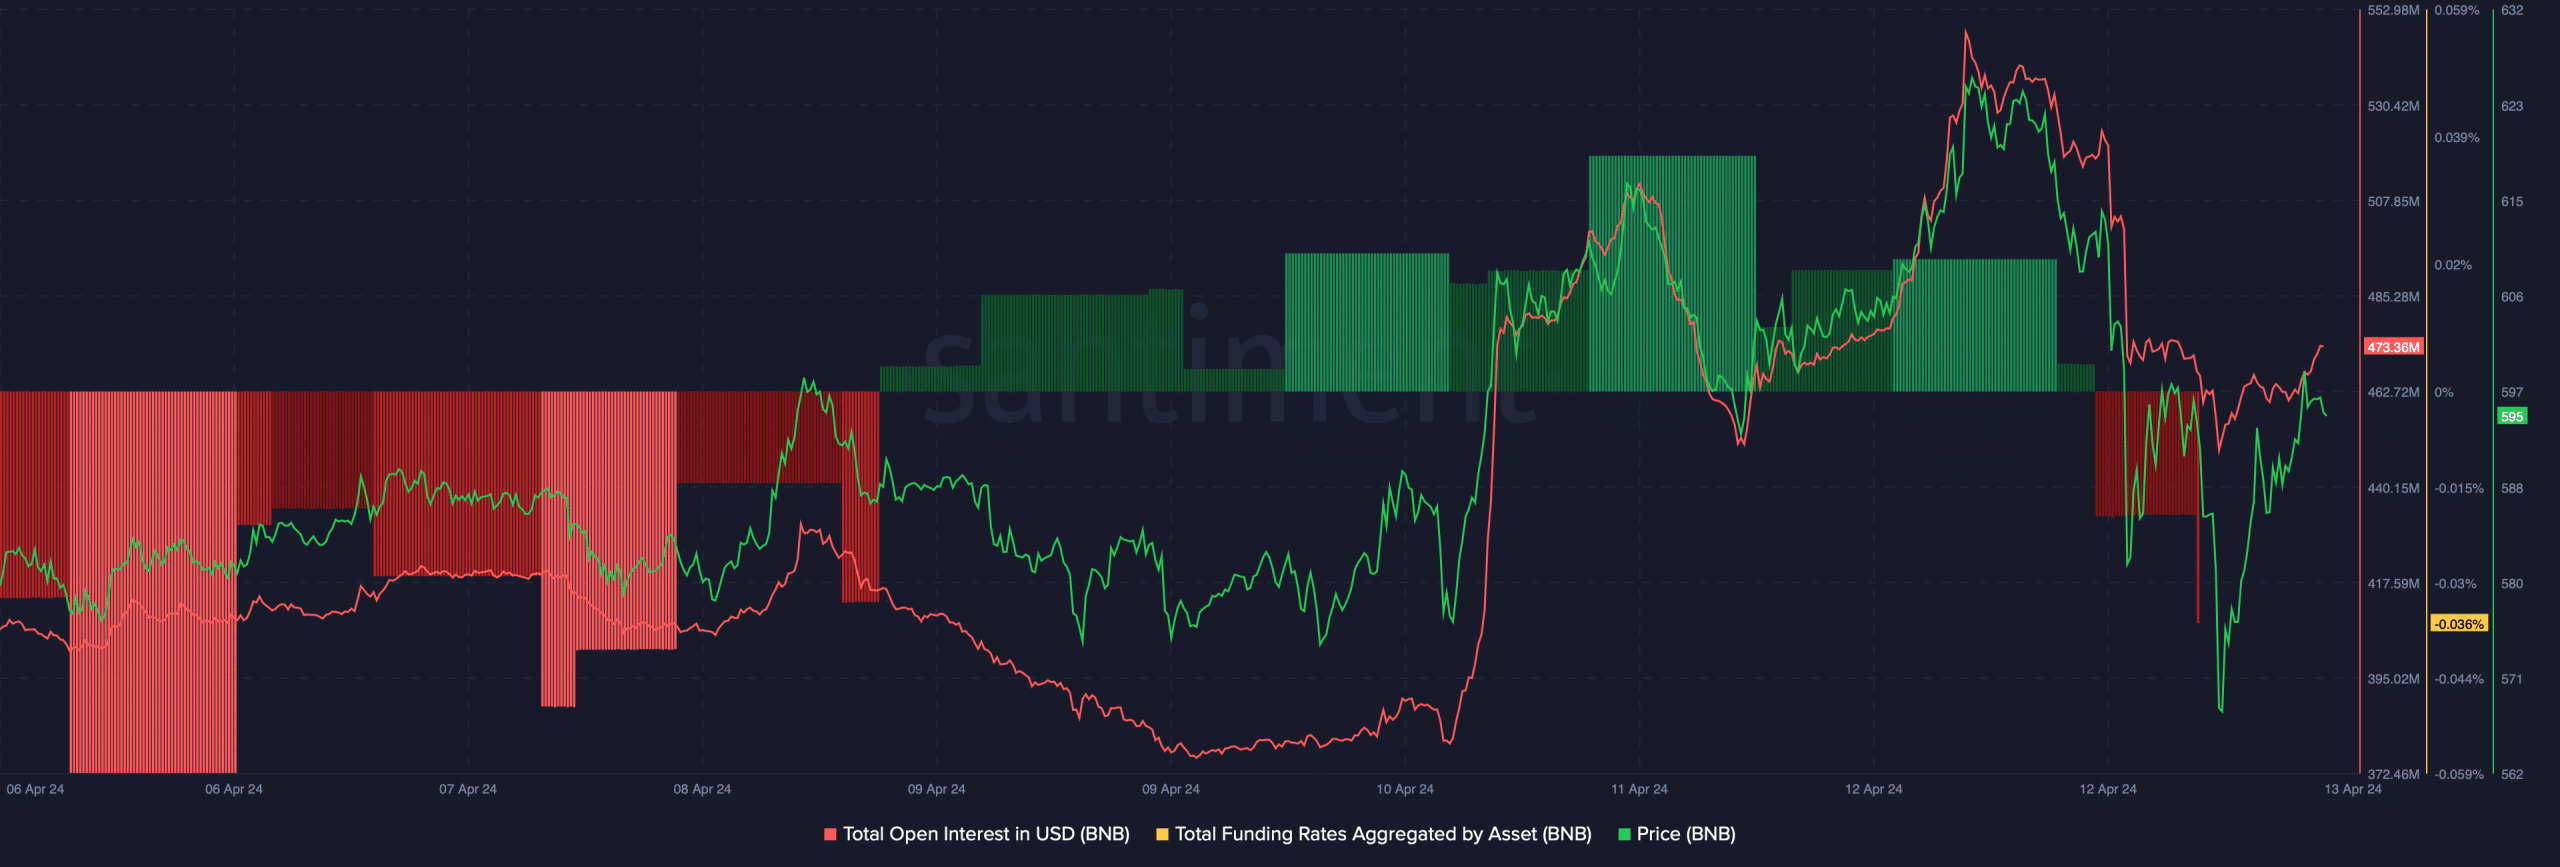Click the 588 price axis label
2560x867 pixels.
[x=2512, y=489]
